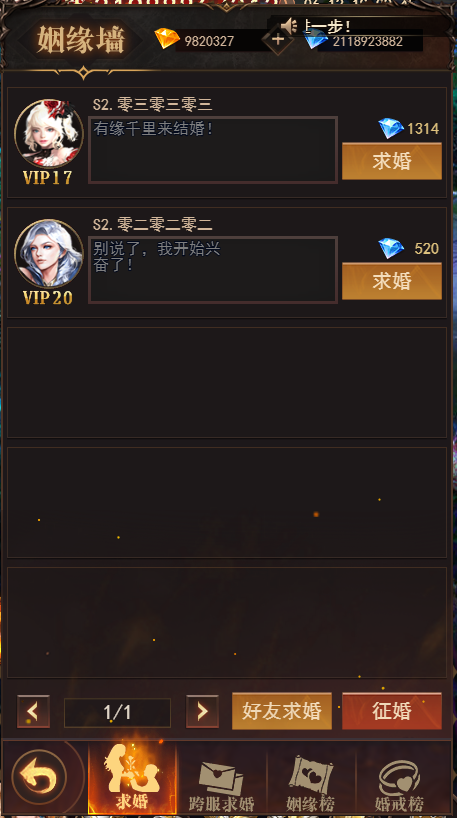Propose to S2.零三零三零三 with 求婚 button
Screen dimensions: 457x818
pyautogui.click(x=392, y=161)
